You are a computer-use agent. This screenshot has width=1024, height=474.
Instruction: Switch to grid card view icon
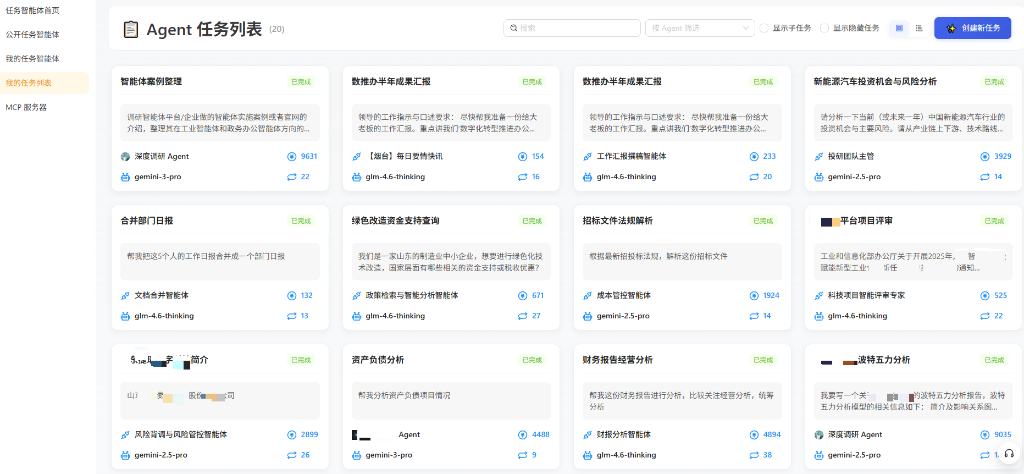tap(898, 28)
